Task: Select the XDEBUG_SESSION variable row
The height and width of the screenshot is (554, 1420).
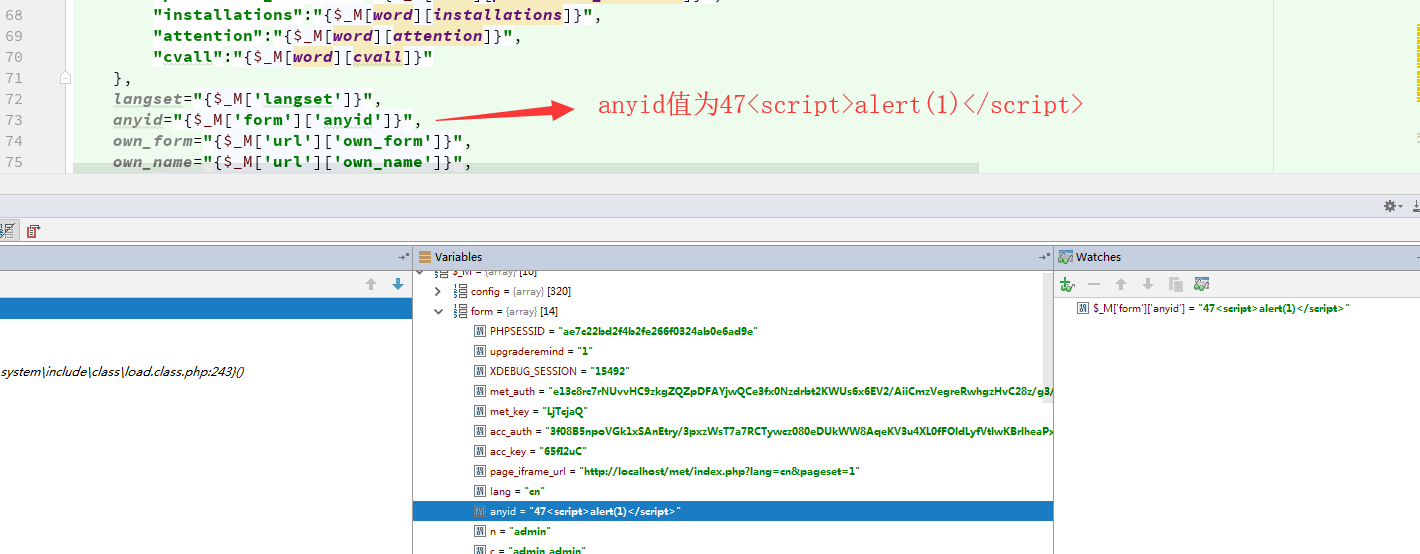Action: [x=732, y=371]
